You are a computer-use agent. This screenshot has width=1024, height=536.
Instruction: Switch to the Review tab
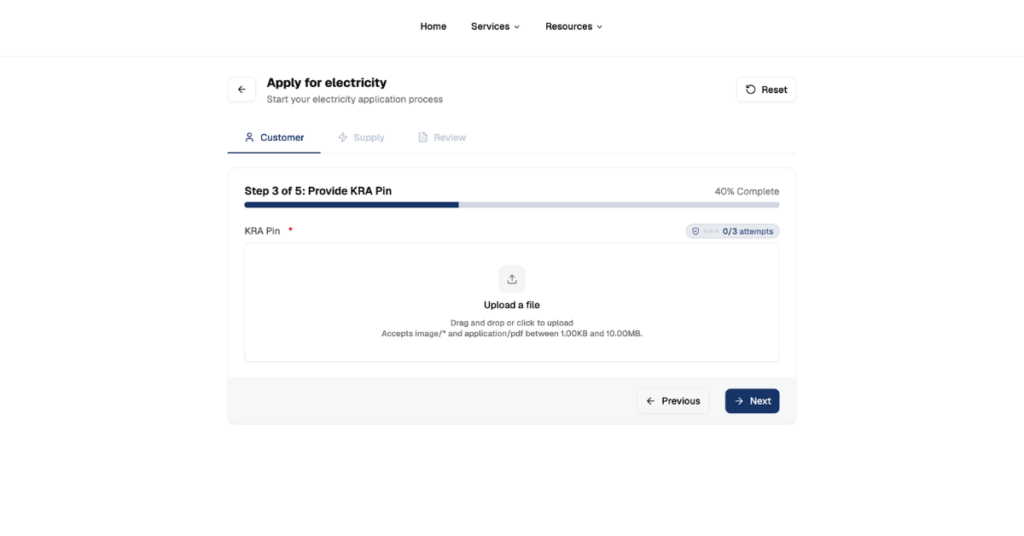pos(442,137)
